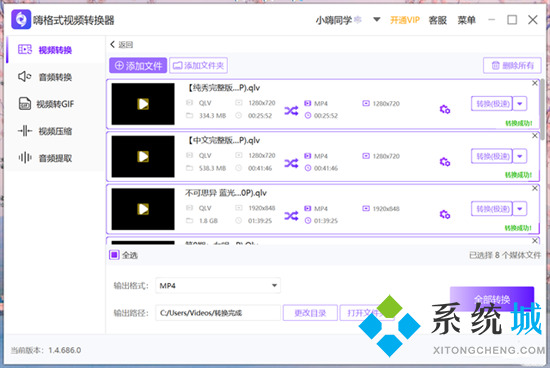This screenshot has width=550, height=368.
Task: Expand convert mode dropdown in 纯秀完整版 row
Action: pyautogui.click(x=520, y=104)
